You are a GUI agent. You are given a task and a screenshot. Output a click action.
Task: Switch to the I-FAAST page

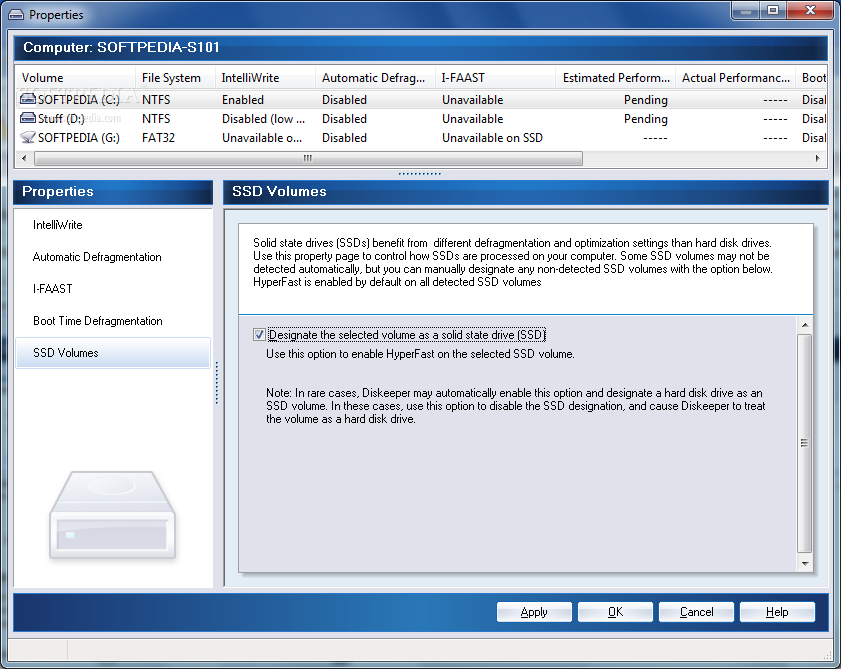(x=53, y=289)
